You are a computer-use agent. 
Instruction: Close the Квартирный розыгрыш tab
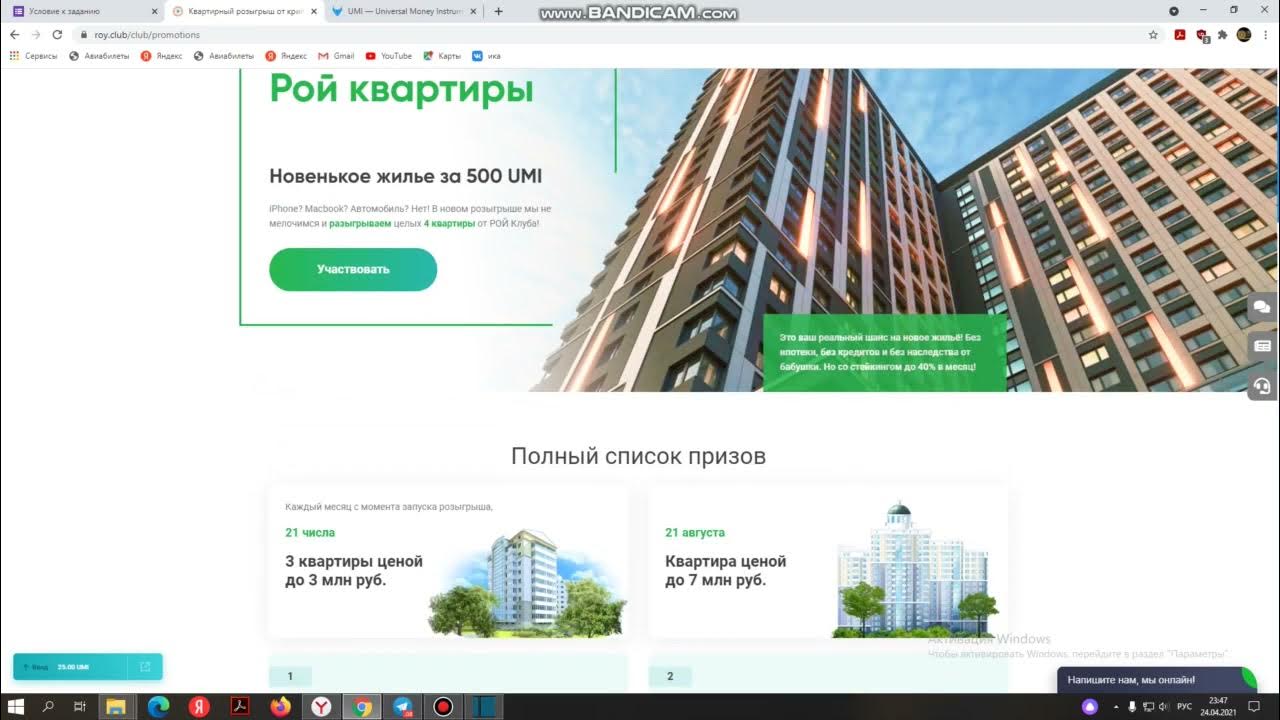[313, 12]
